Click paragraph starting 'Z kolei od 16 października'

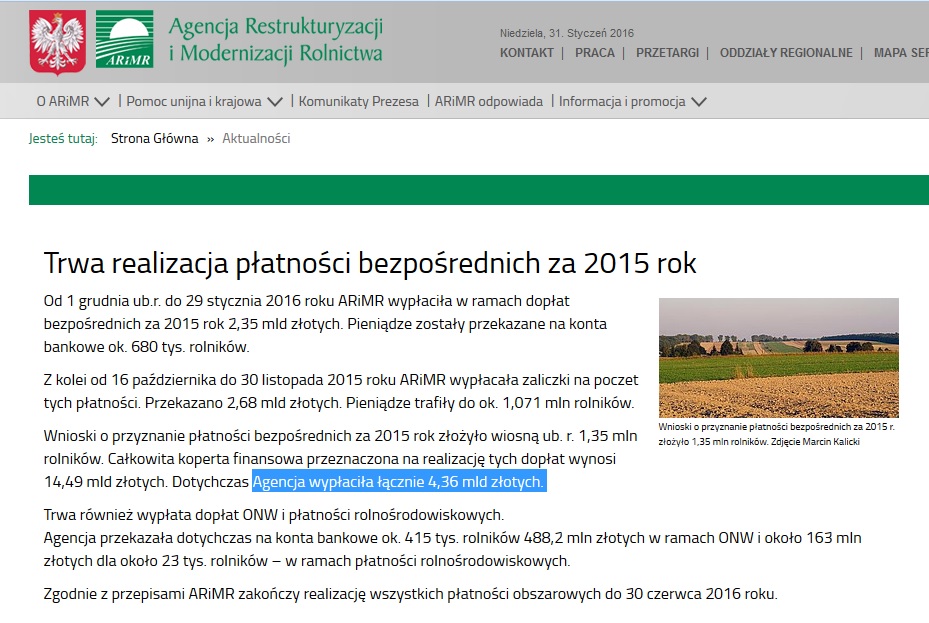pyautogui.click(x=341, y=391)
